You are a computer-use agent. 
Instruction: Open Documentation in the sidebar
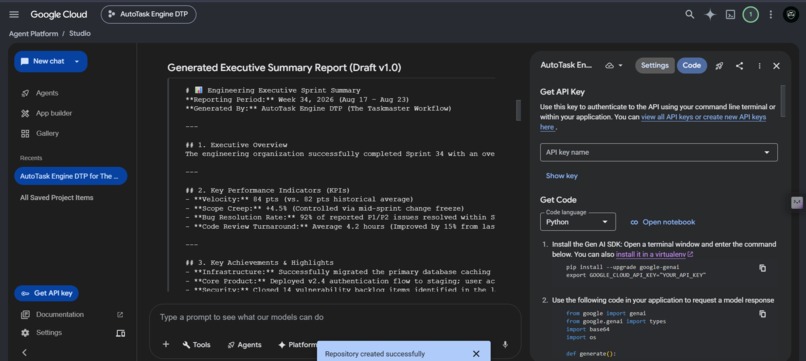[x=60, y=314]
